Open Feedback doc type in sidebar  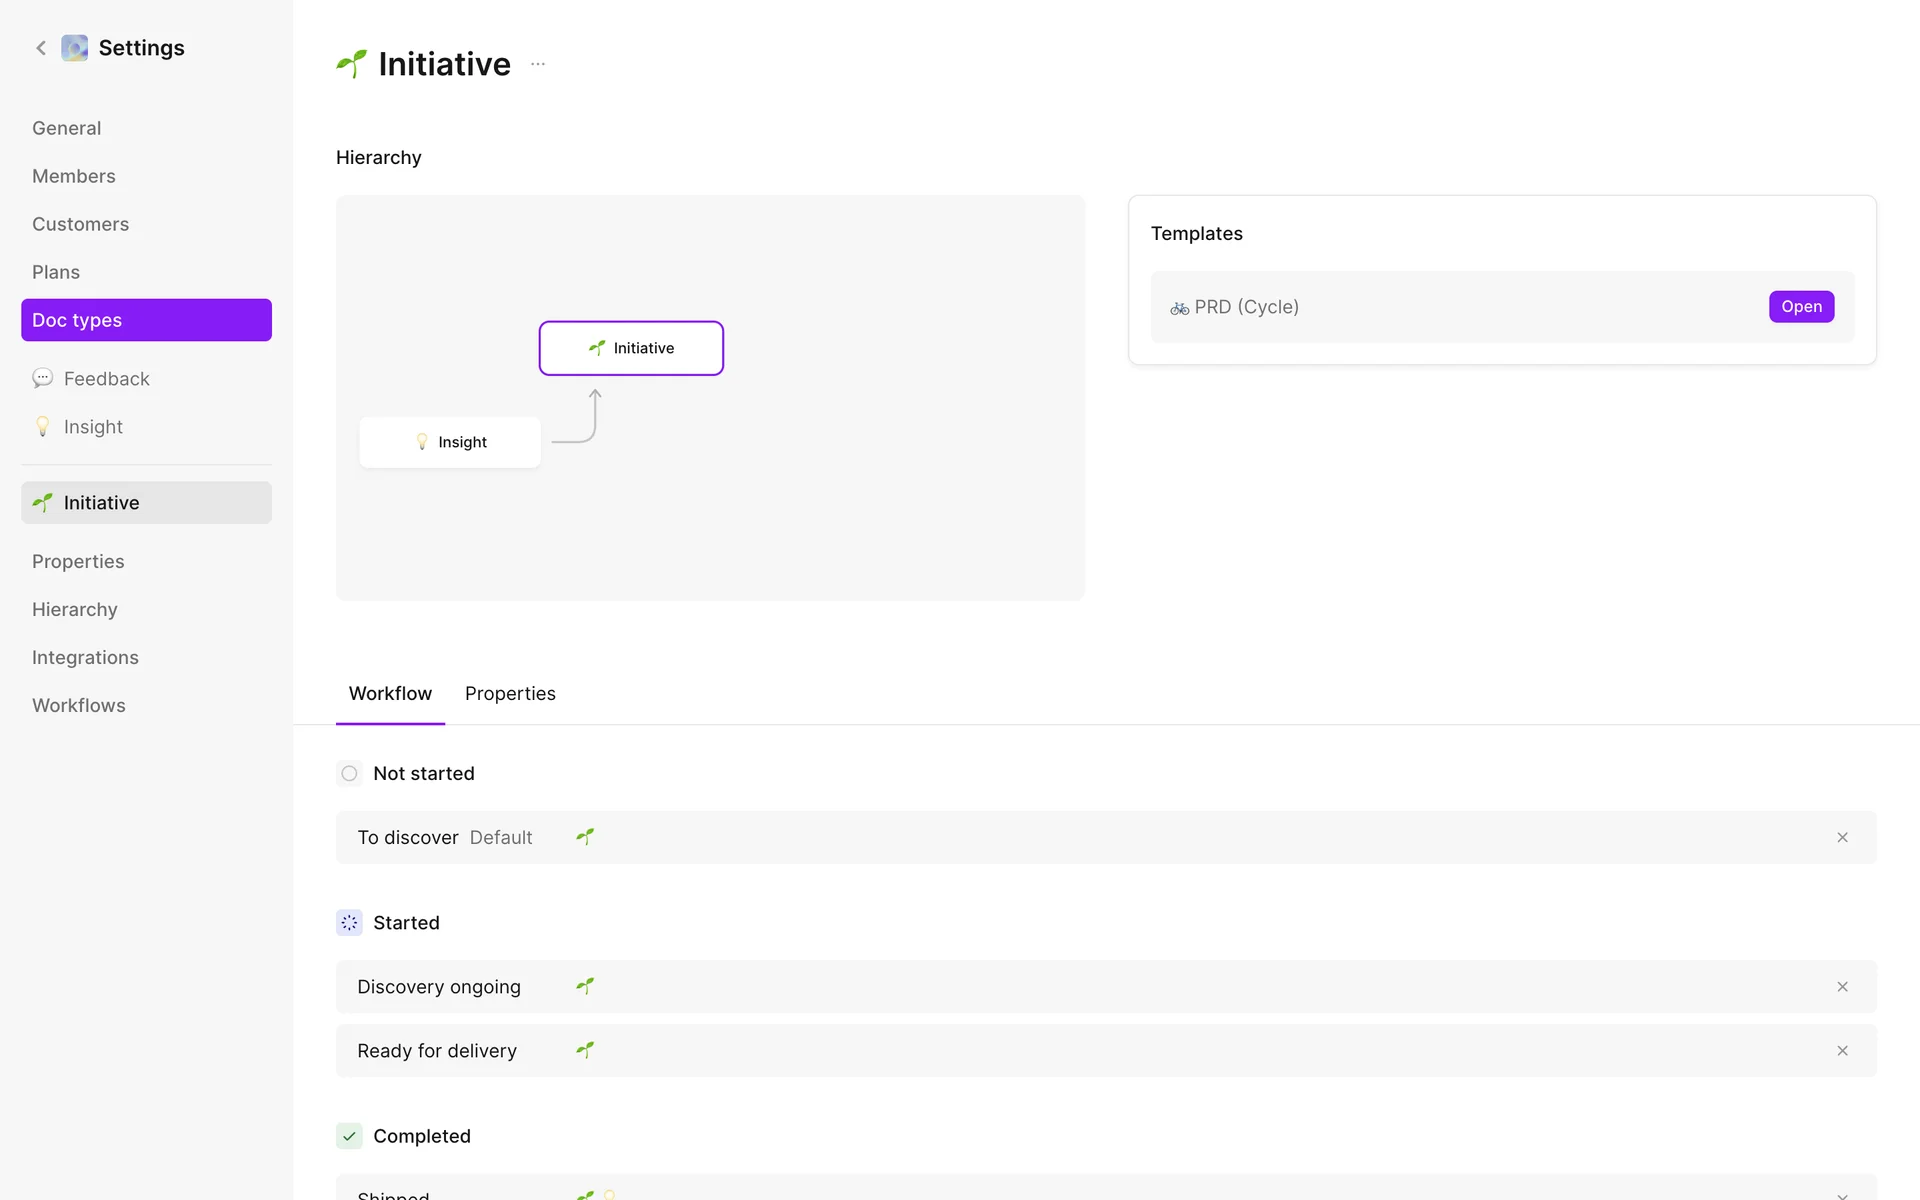[106, 379]
